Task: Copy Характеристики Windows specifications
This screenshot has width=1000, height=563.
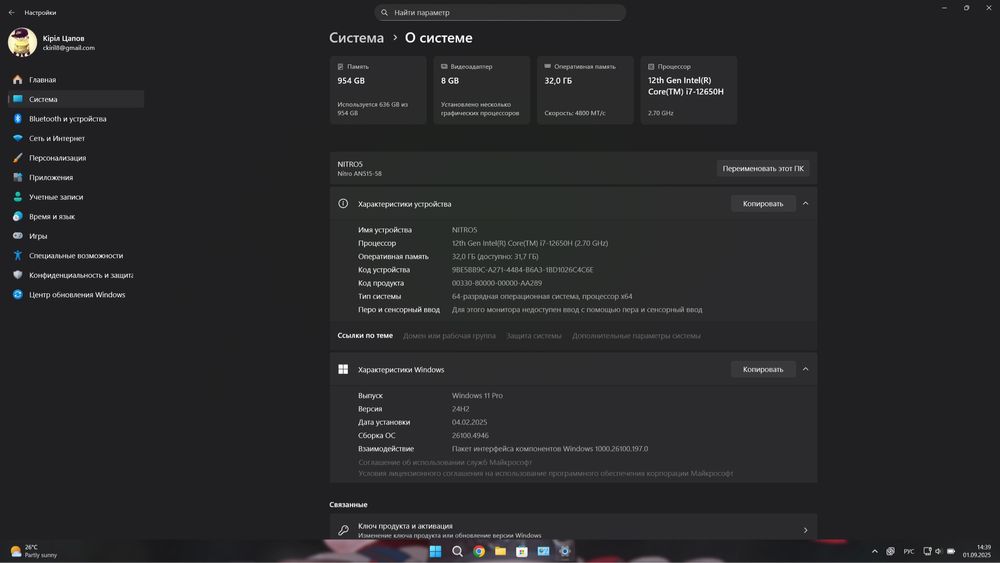Action: click(763, 369)
